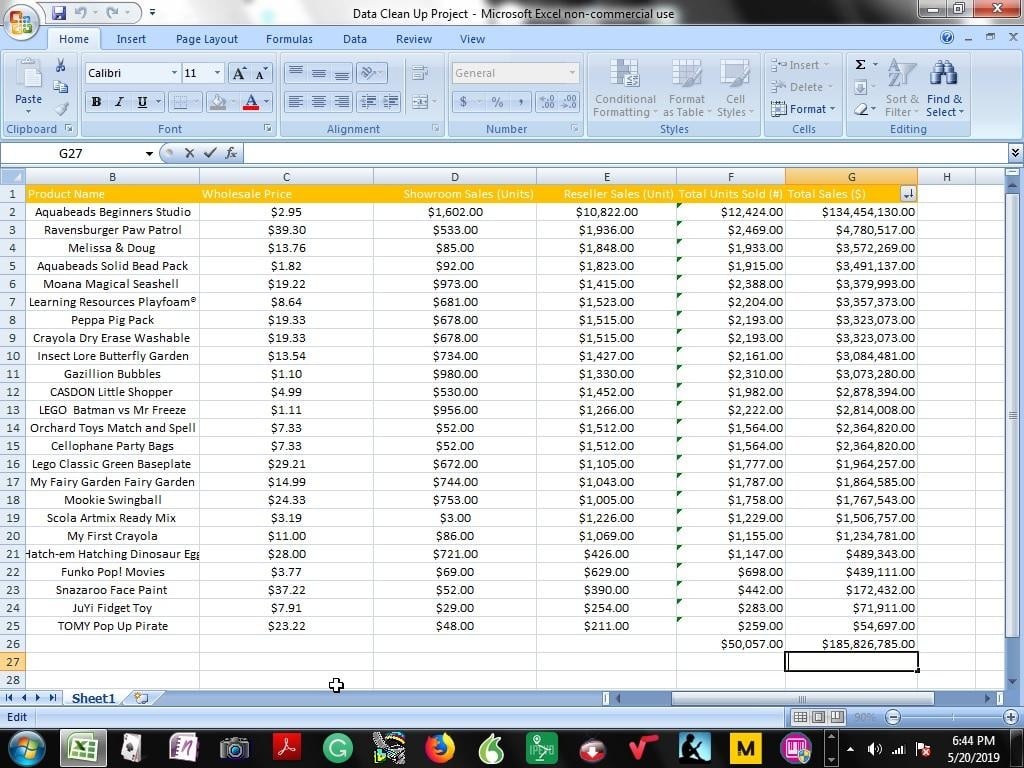This screenshot has width=1024, height=768.
Task: Click the Insert Function fx icon
Action: click(x=231, y=153)
